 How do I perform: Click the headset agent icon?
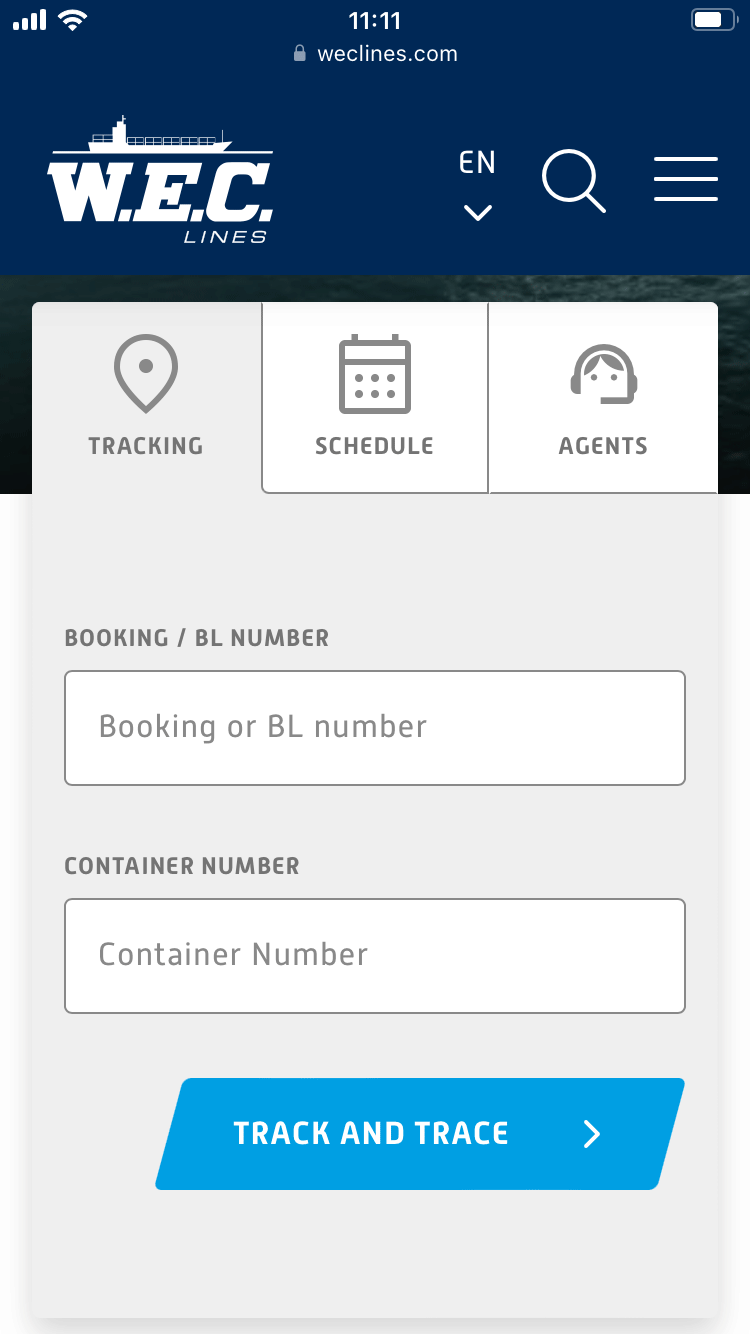[604, 374]
